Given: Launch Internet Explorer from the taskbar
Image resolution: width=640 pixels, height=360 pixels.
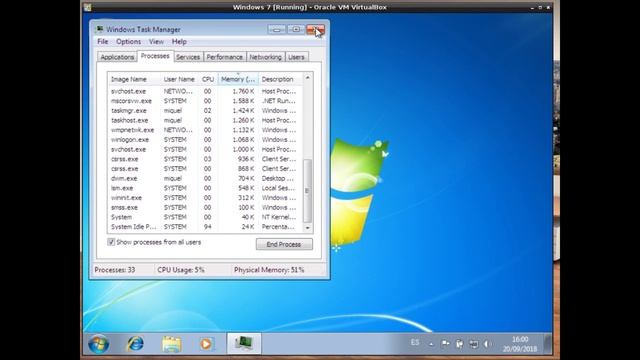Looking at the screenshot, I should click(135, 344).
